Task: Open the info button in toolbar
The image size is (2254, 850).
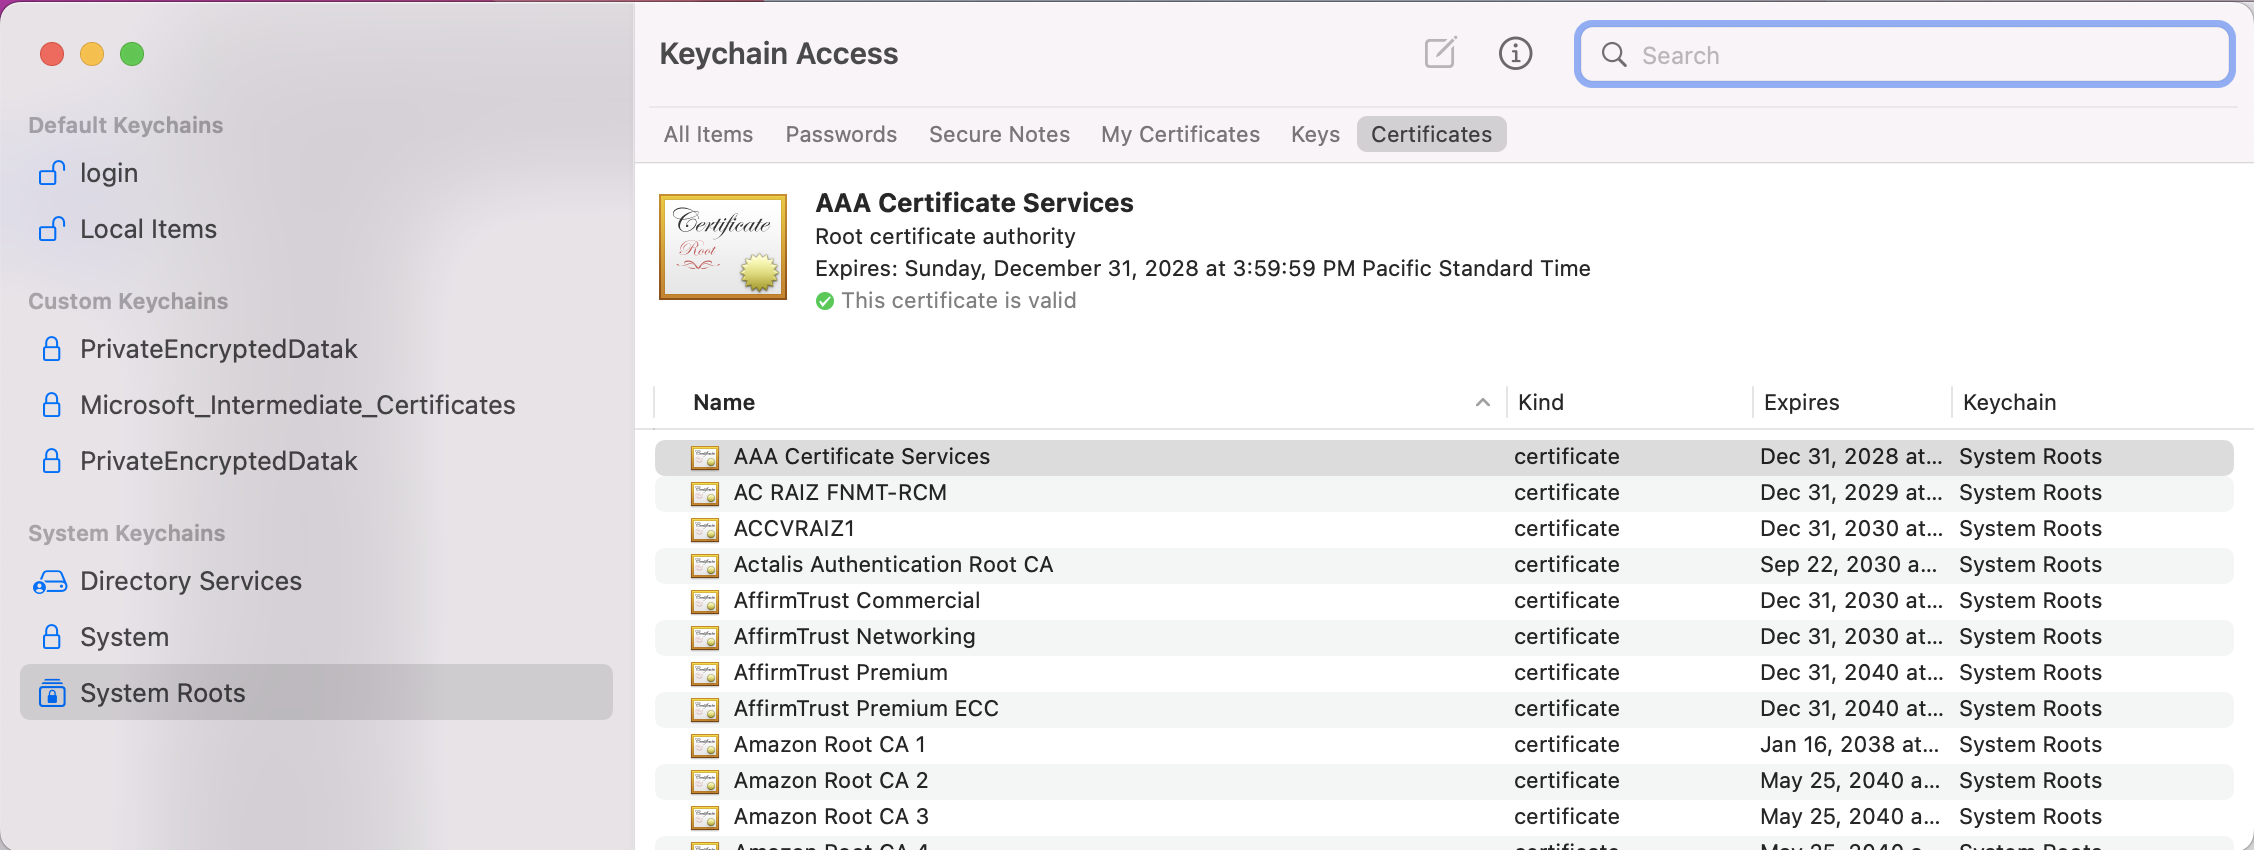Action: pyautogui.click(x=1515, y=53)
